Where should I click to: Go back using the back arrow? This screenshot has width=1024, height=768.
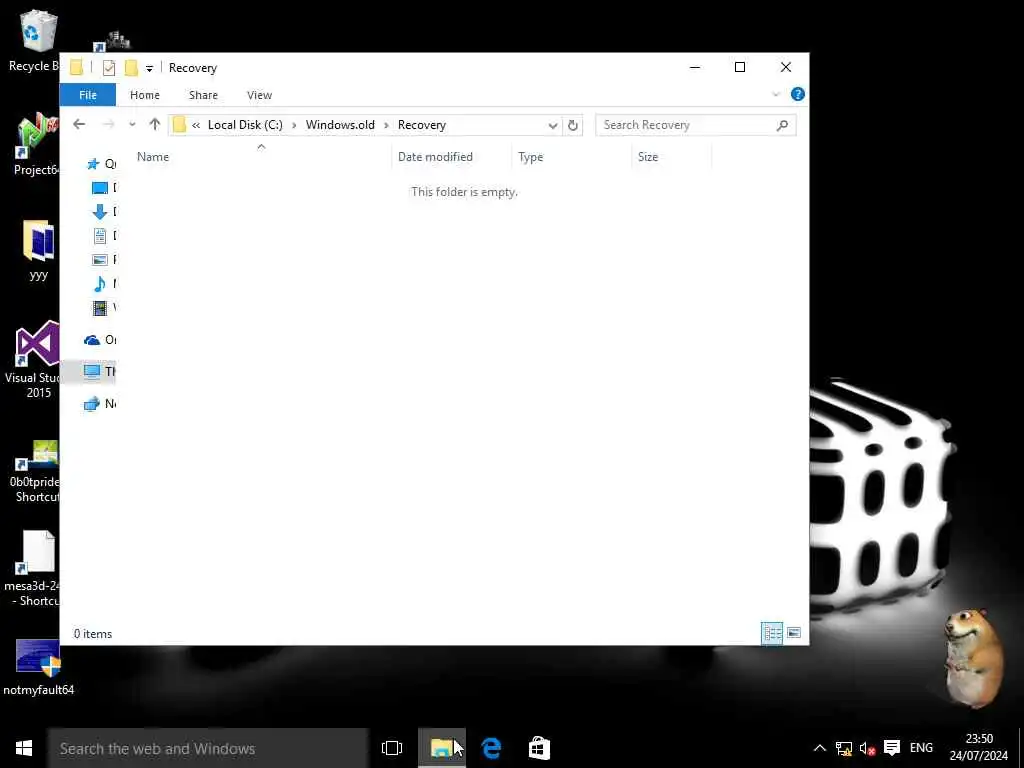click(79, 124)
